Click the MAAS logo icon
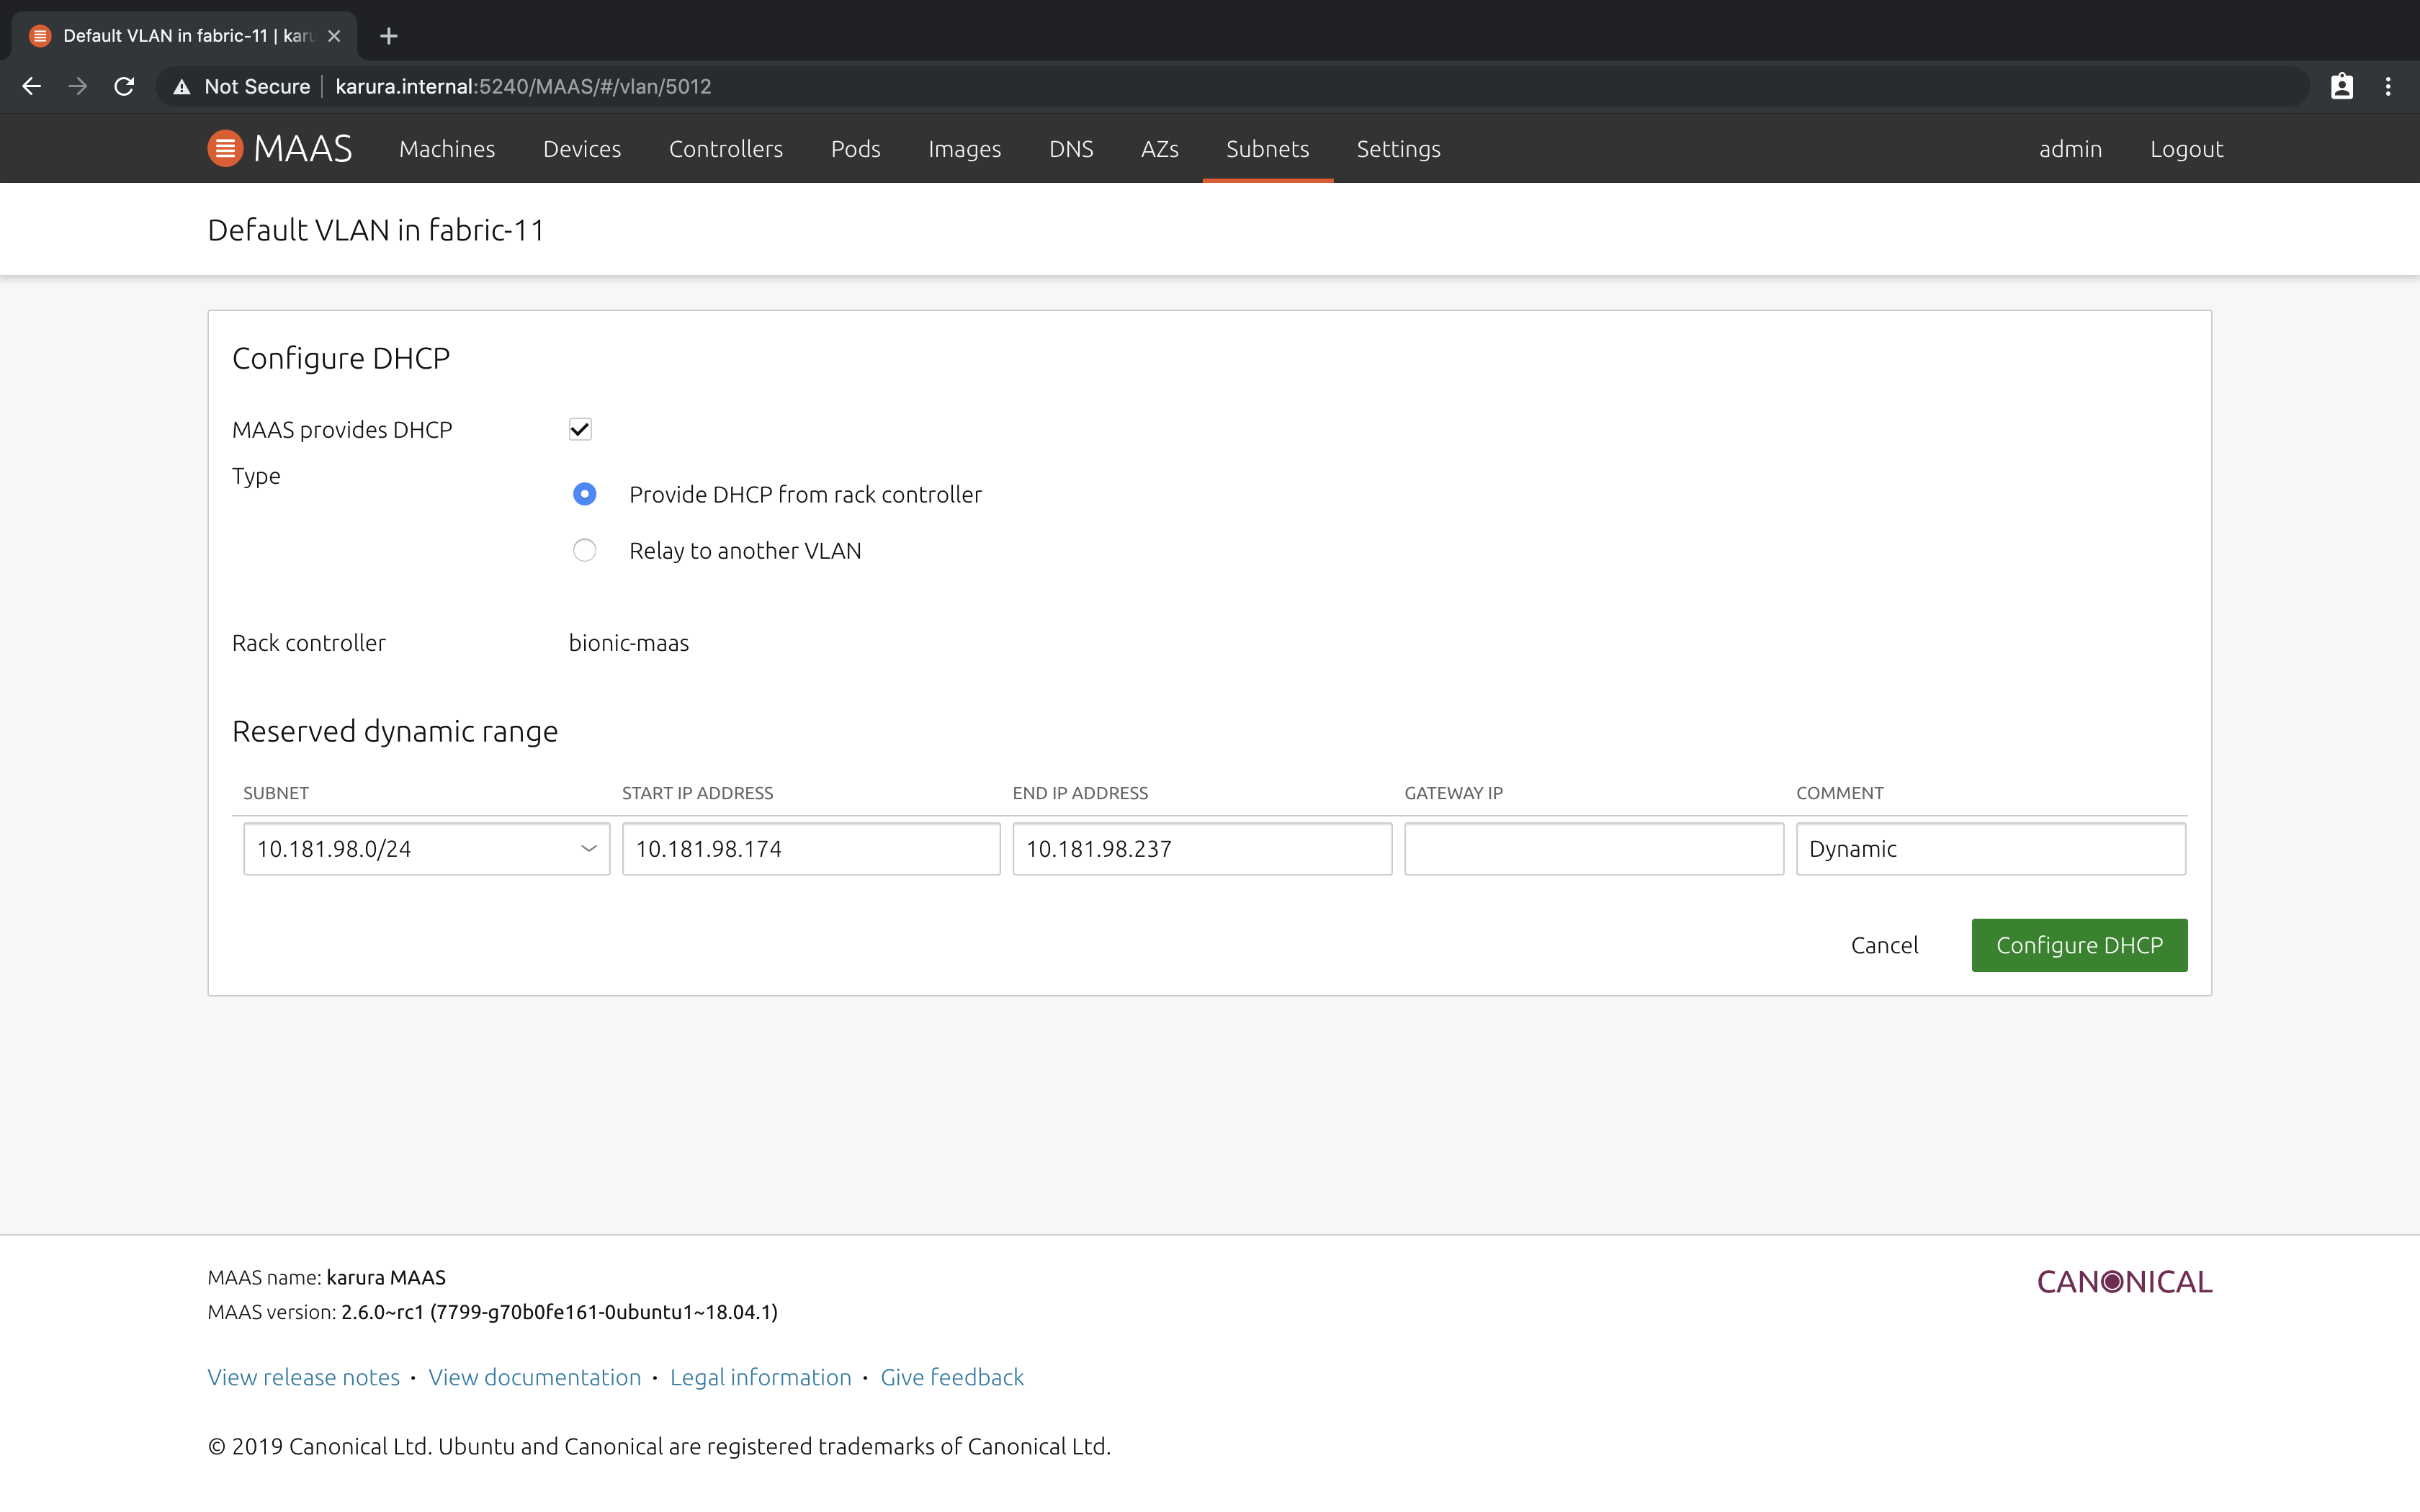Screen dimensions: 2420x1512 (x=225, y=149)
